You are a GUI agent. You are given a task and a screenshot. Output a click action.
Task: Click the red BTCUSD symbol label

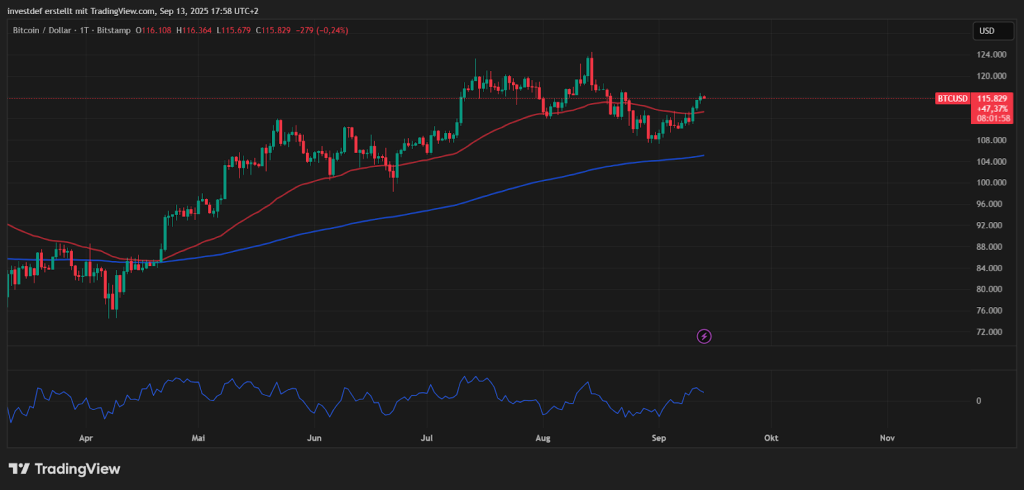pyautogui.click(x=952, y=99)
